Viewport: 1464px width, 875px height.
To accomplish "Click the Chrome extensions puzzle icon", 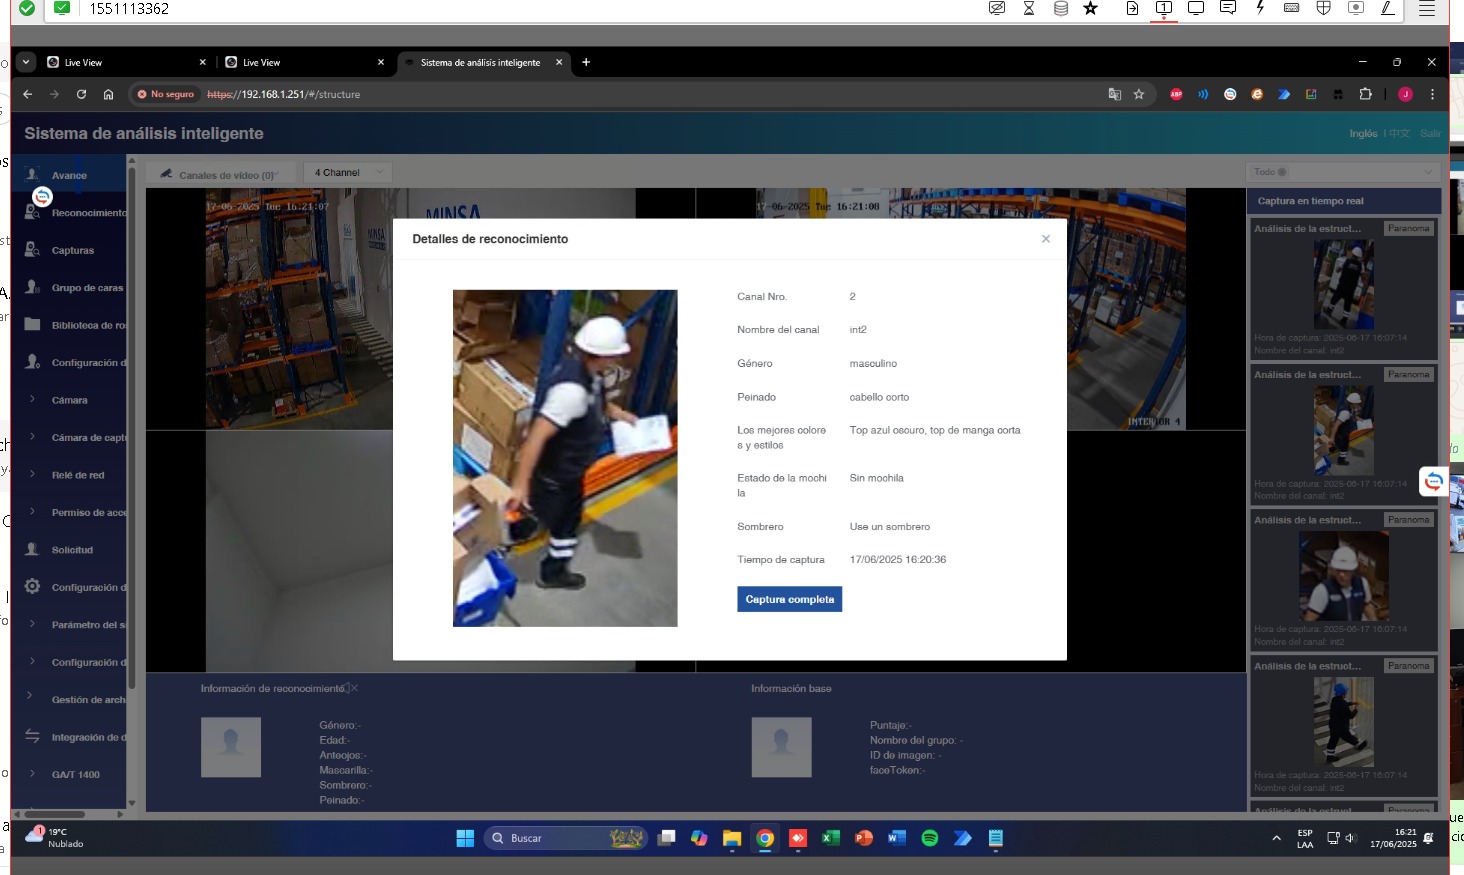I will pyautogui.click(x=1365, y=94).
